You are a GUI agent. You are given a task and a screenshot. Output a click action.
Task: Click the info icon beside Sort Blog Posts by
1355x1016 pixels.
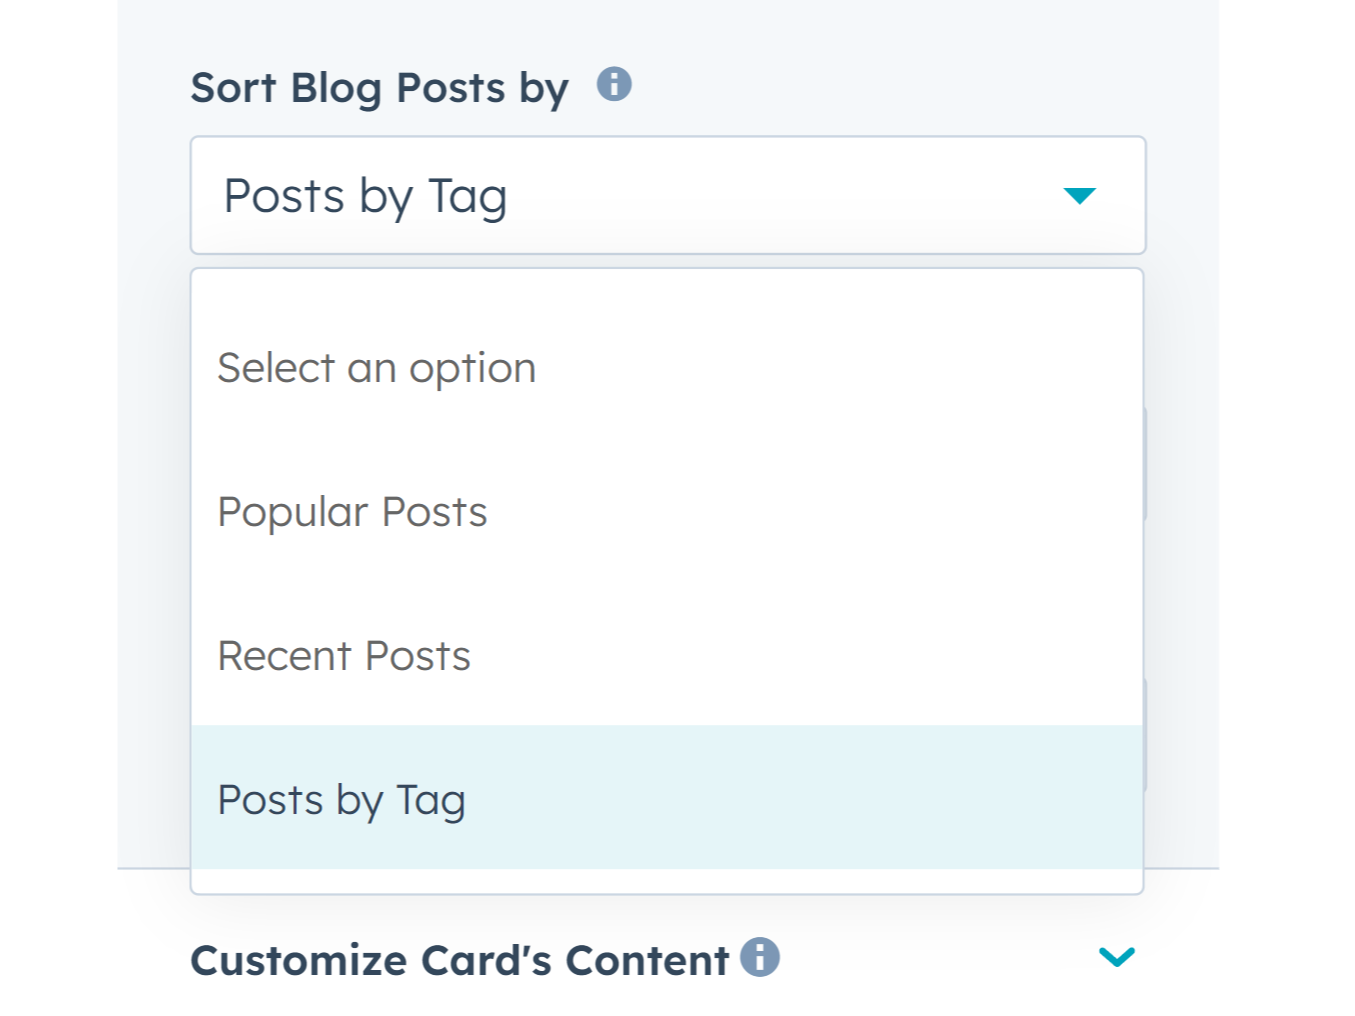click(x=614, y=85)
